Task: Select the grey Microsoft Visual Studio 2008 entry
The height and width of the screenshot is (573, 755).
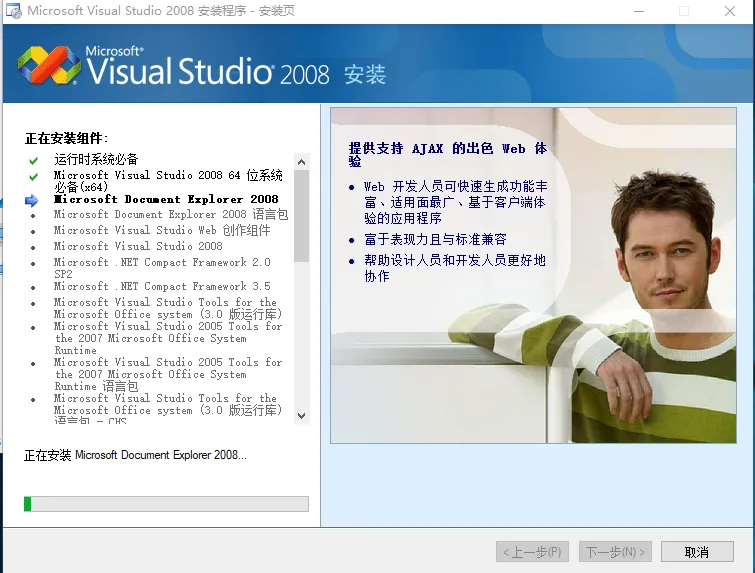Action: [x=138, y=246]
